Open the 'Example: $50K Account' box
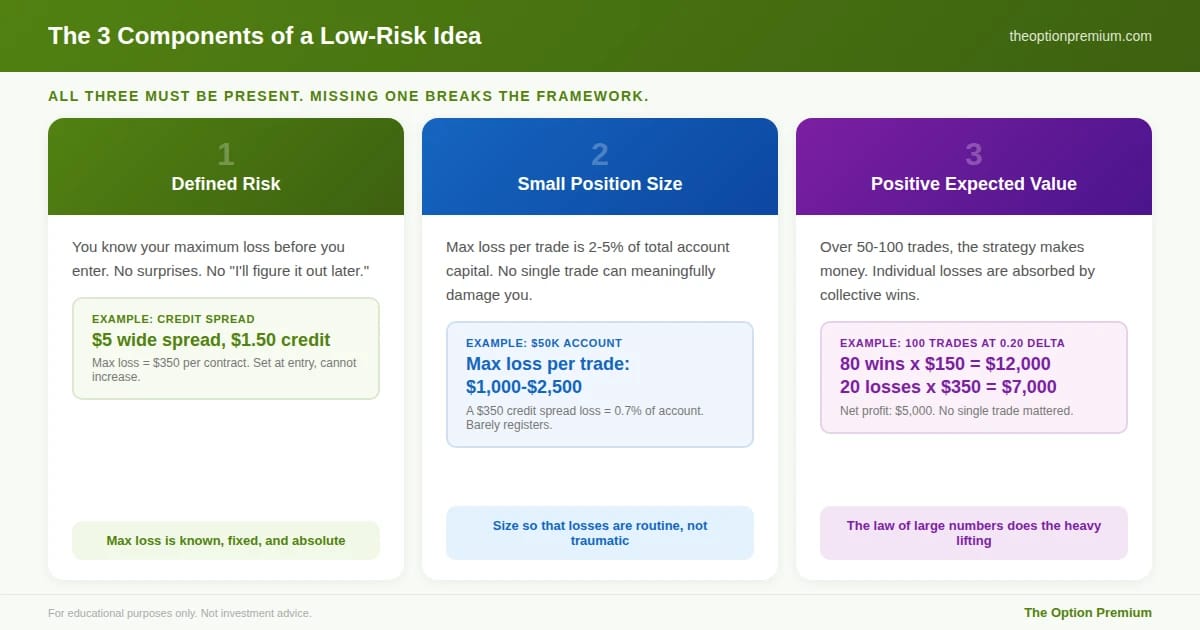Viewport: 1200px width, 630px height. point(600,384)
